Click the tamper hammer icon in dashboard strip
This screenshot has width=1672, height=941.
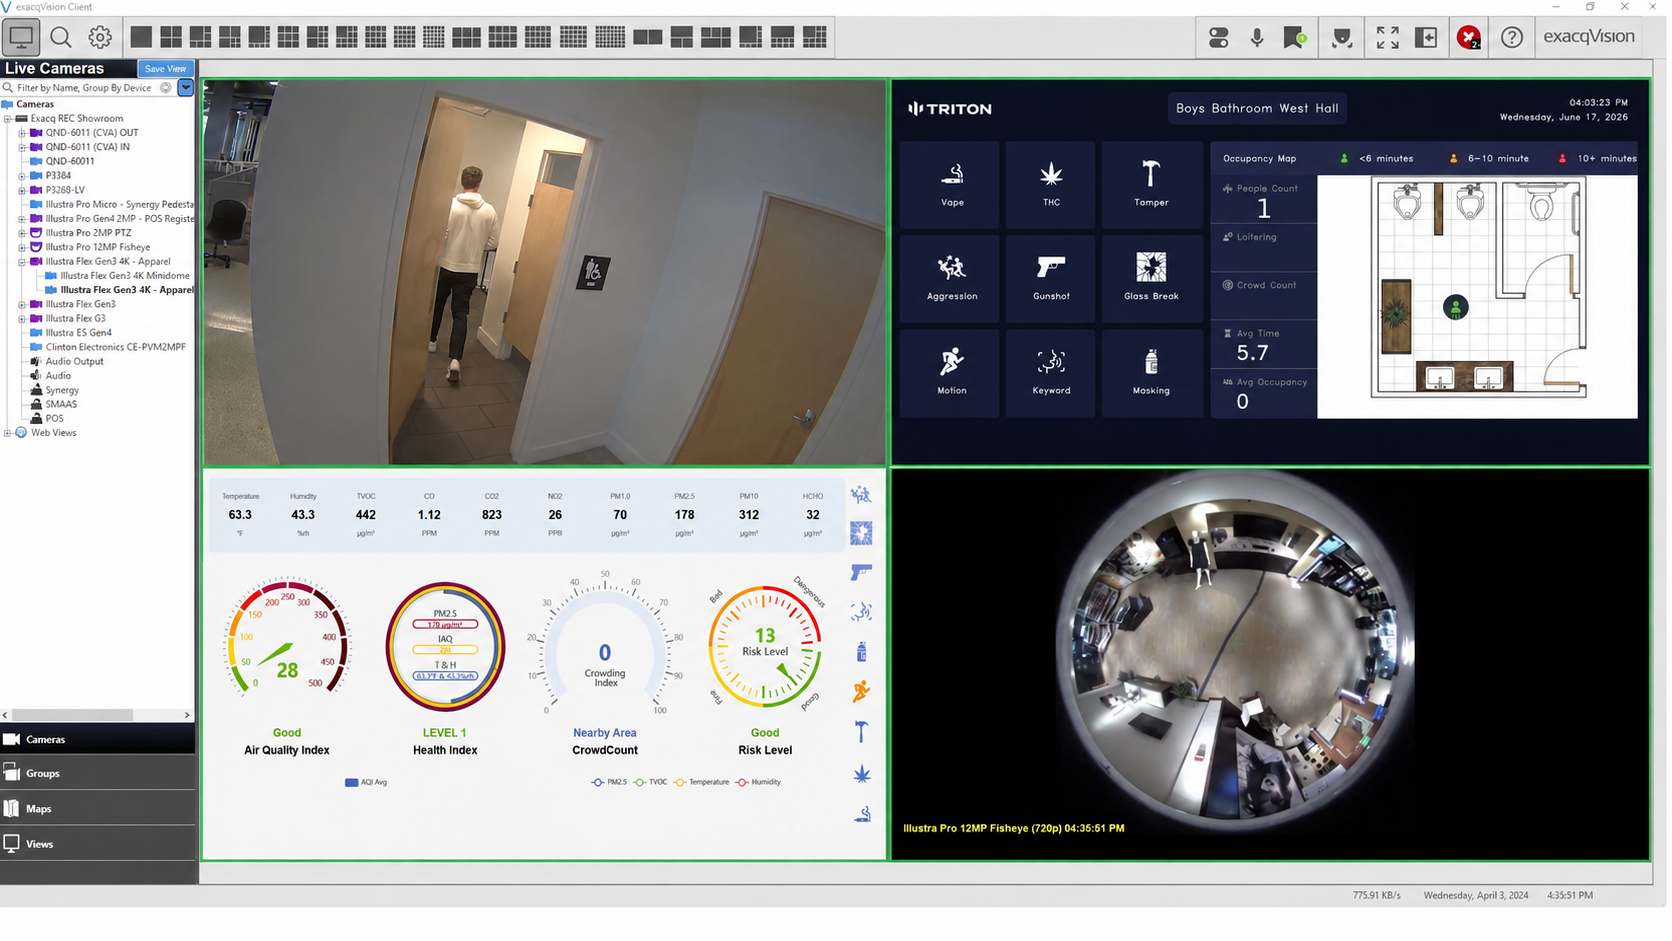click(861, 732)
